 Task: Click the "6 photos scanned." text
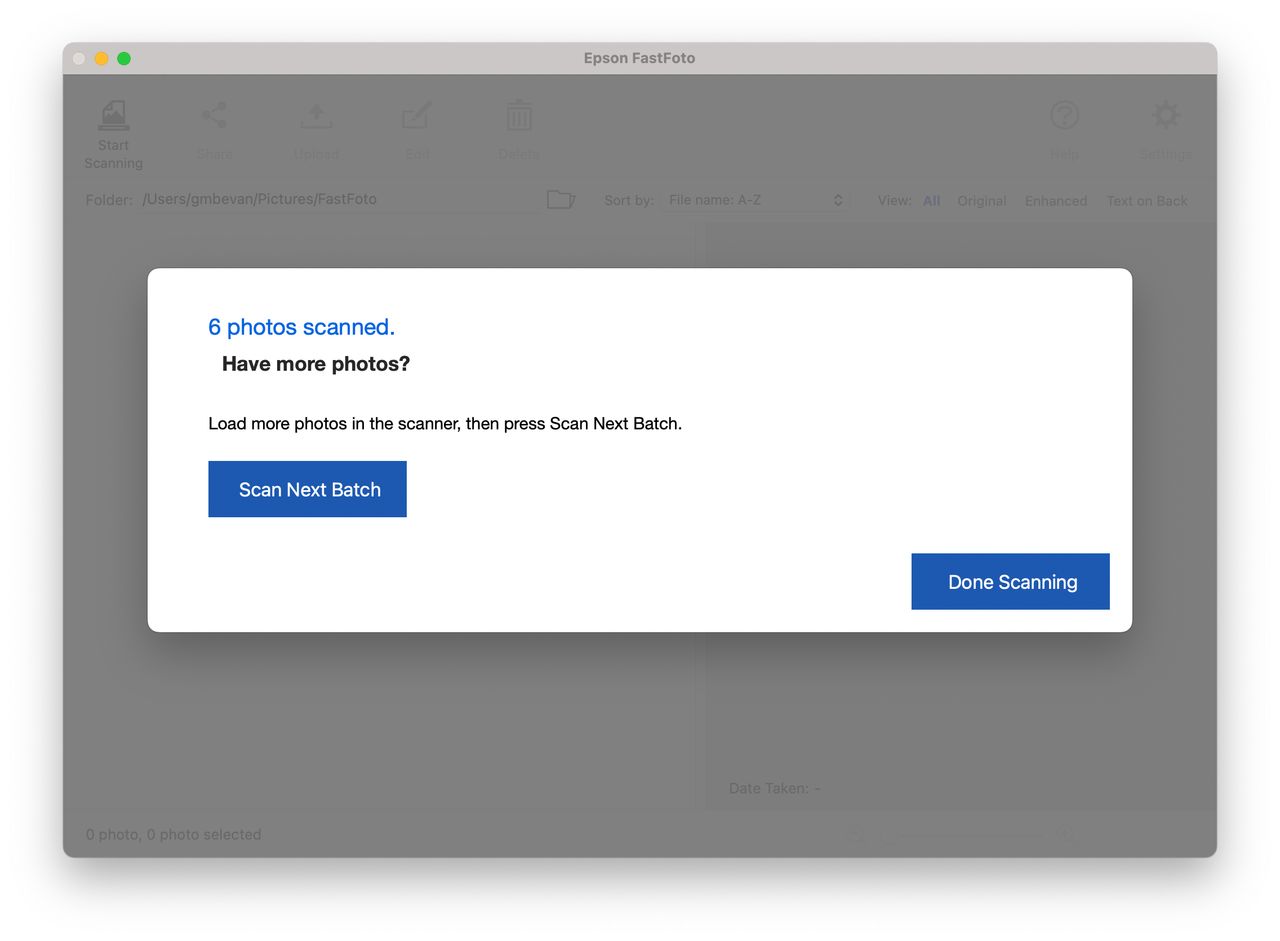coord(301,327)
